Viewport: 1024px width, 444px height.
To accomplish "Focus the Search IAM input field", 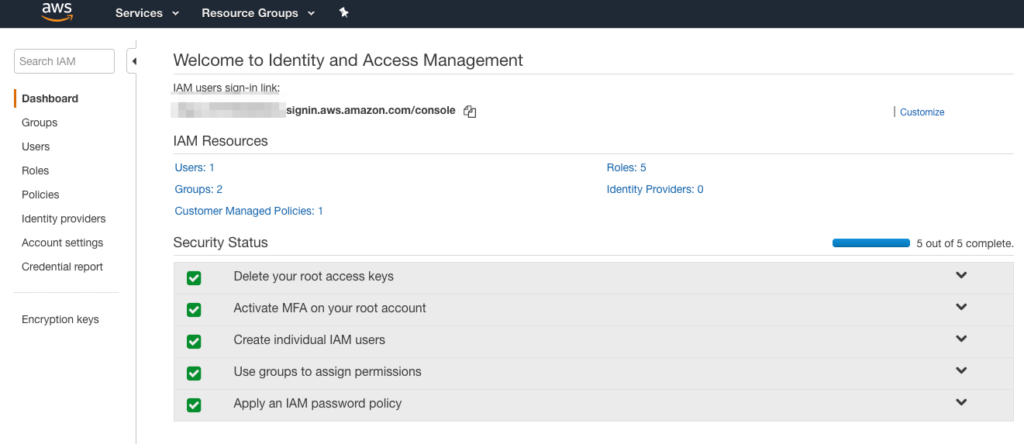I will (x=64, y=61).
